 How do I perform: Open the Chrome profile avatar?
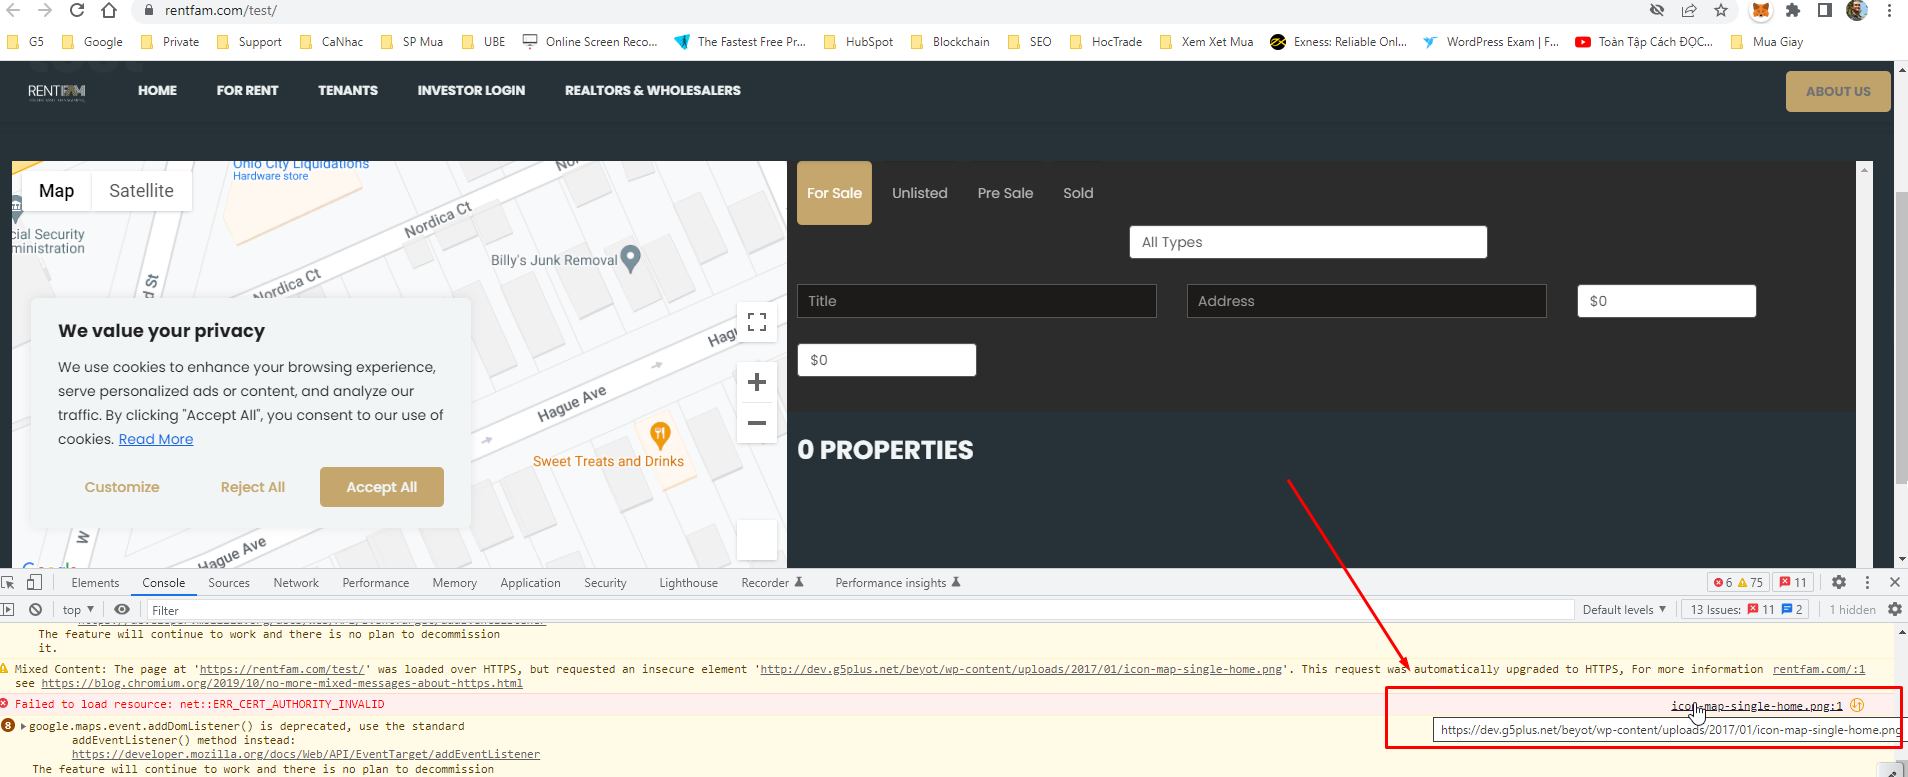1857,10
